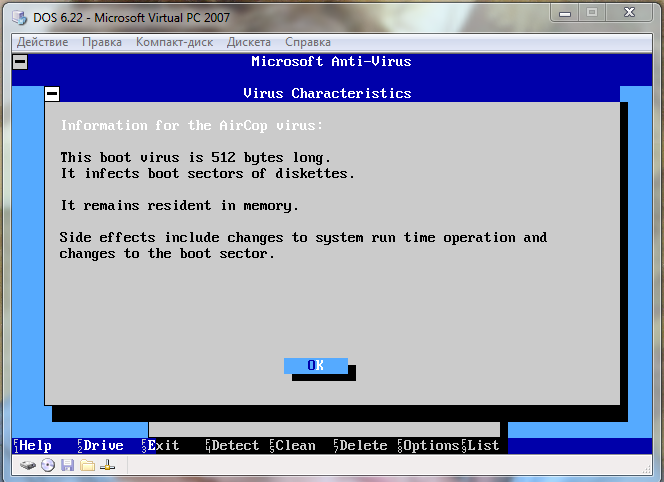Click the Virtual PC title bar icon
The image size is (664, 482).
[19, 18]
